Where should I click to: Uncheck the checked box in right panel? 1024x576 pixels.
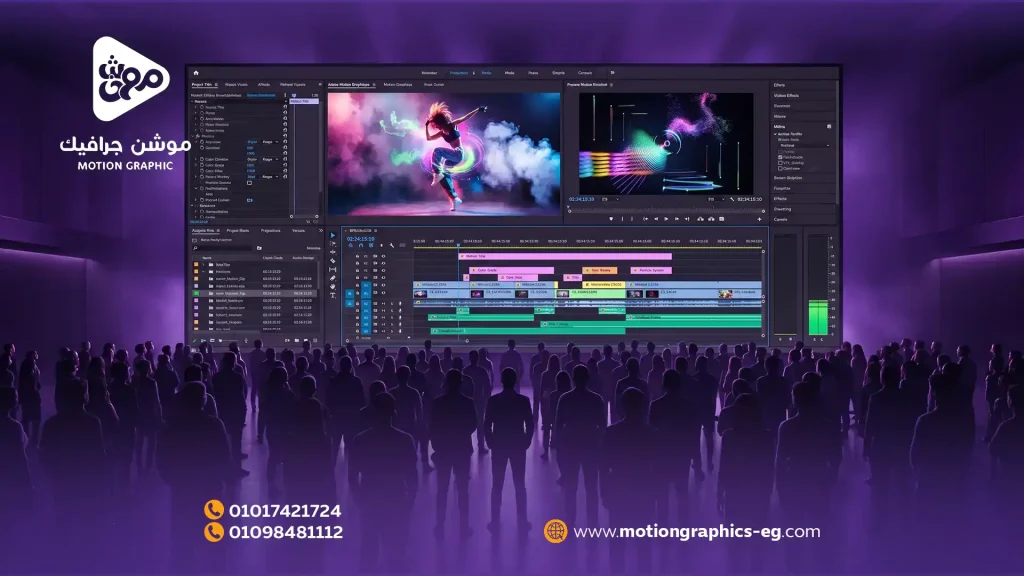(780, 157)
